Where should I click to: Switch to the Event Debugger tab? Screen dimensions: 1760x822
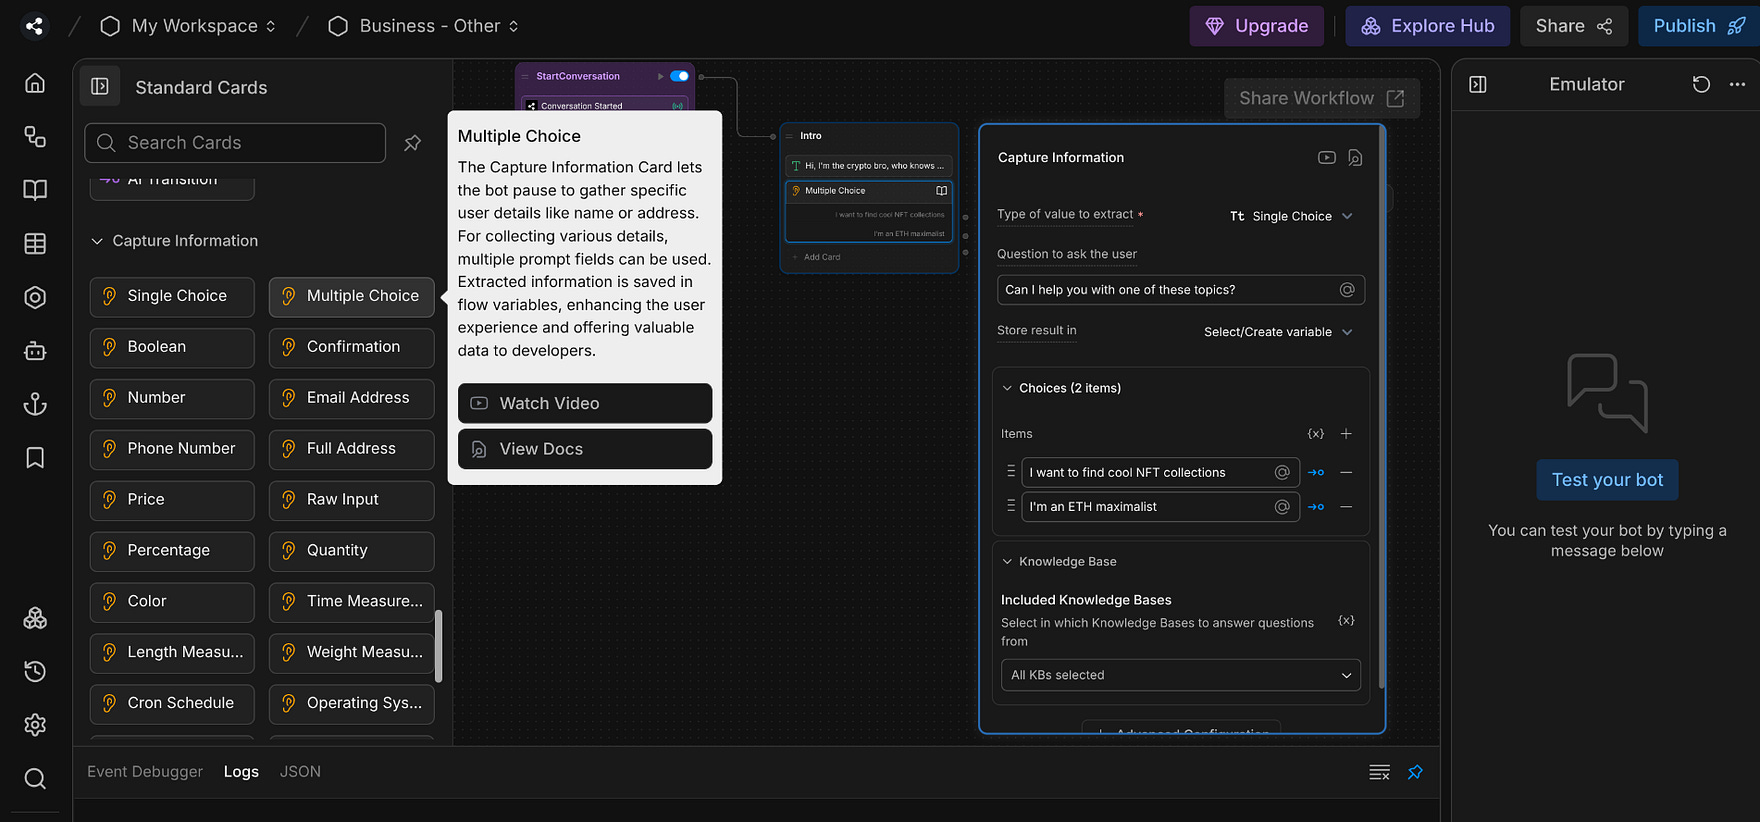click(x=145, y=772)
